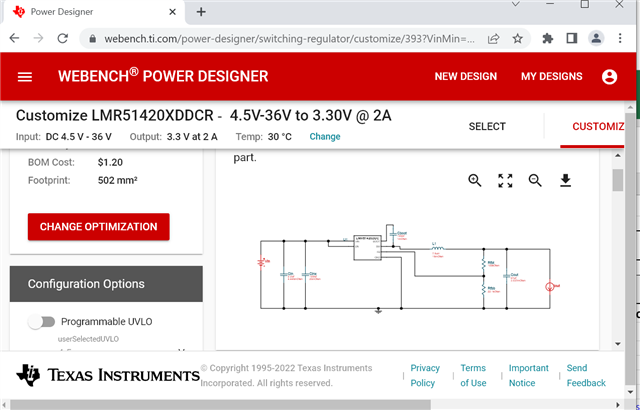Open browser extensions puzzle icon
Viewport: 640px width, 410px height.
pos(548,38)
